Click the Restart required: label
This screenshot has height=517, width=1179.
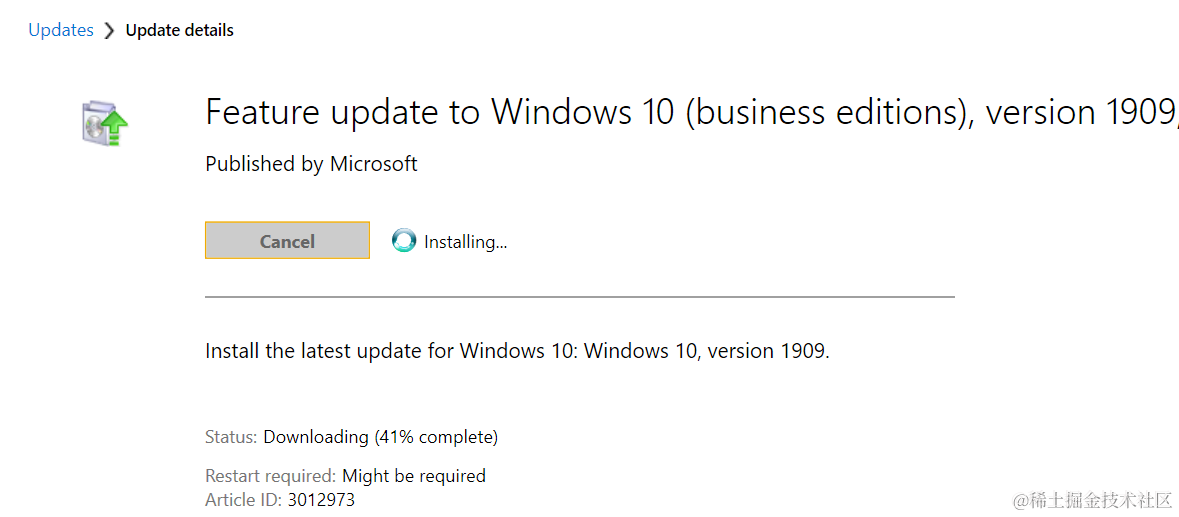click(270, 476)
